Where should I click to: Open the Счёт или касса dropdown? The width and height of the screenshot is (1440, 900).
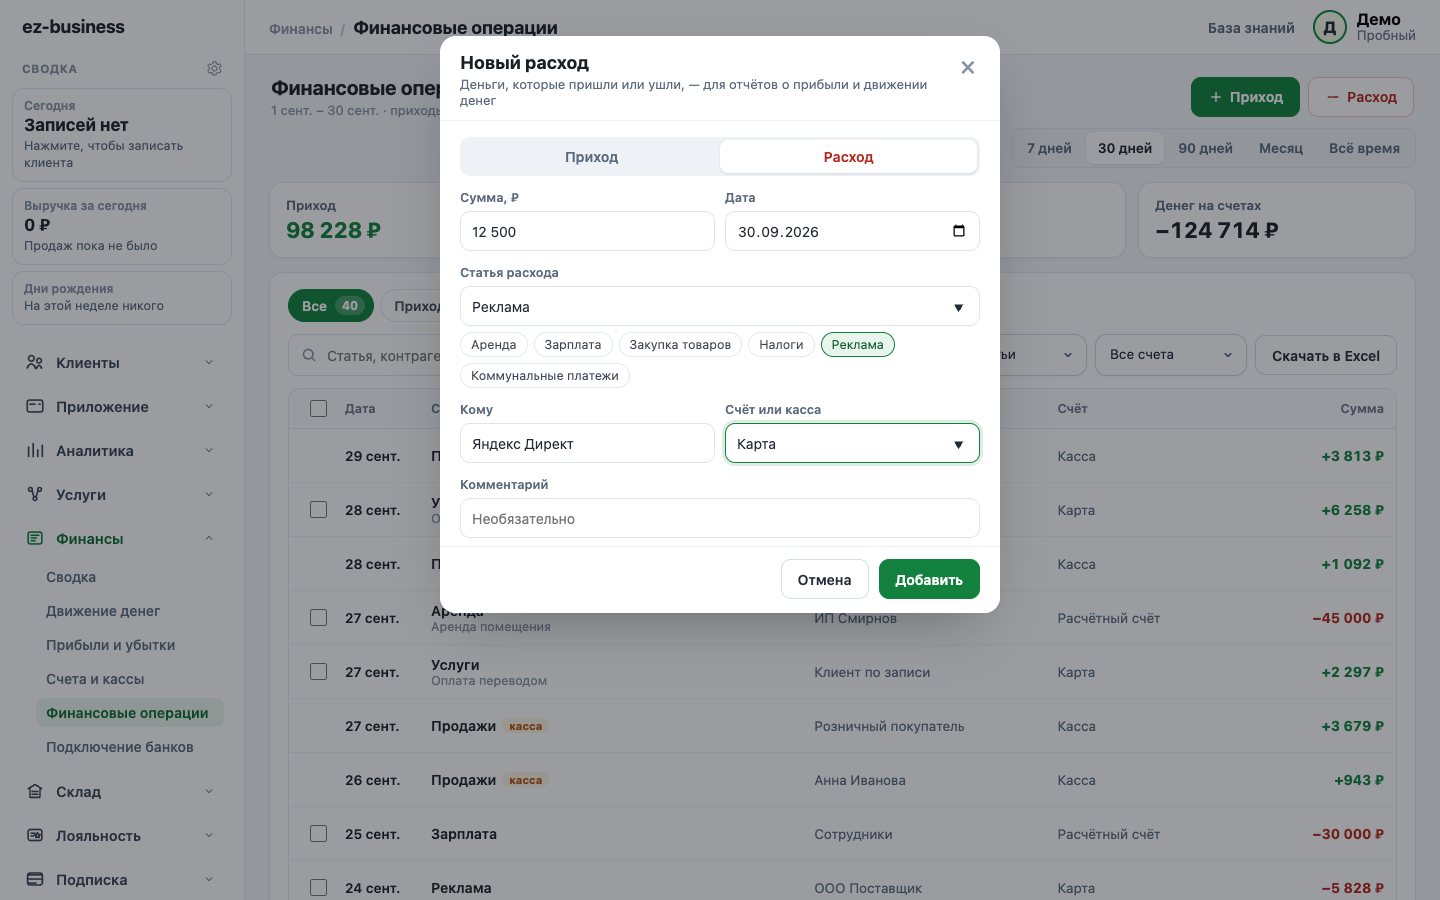852,443
